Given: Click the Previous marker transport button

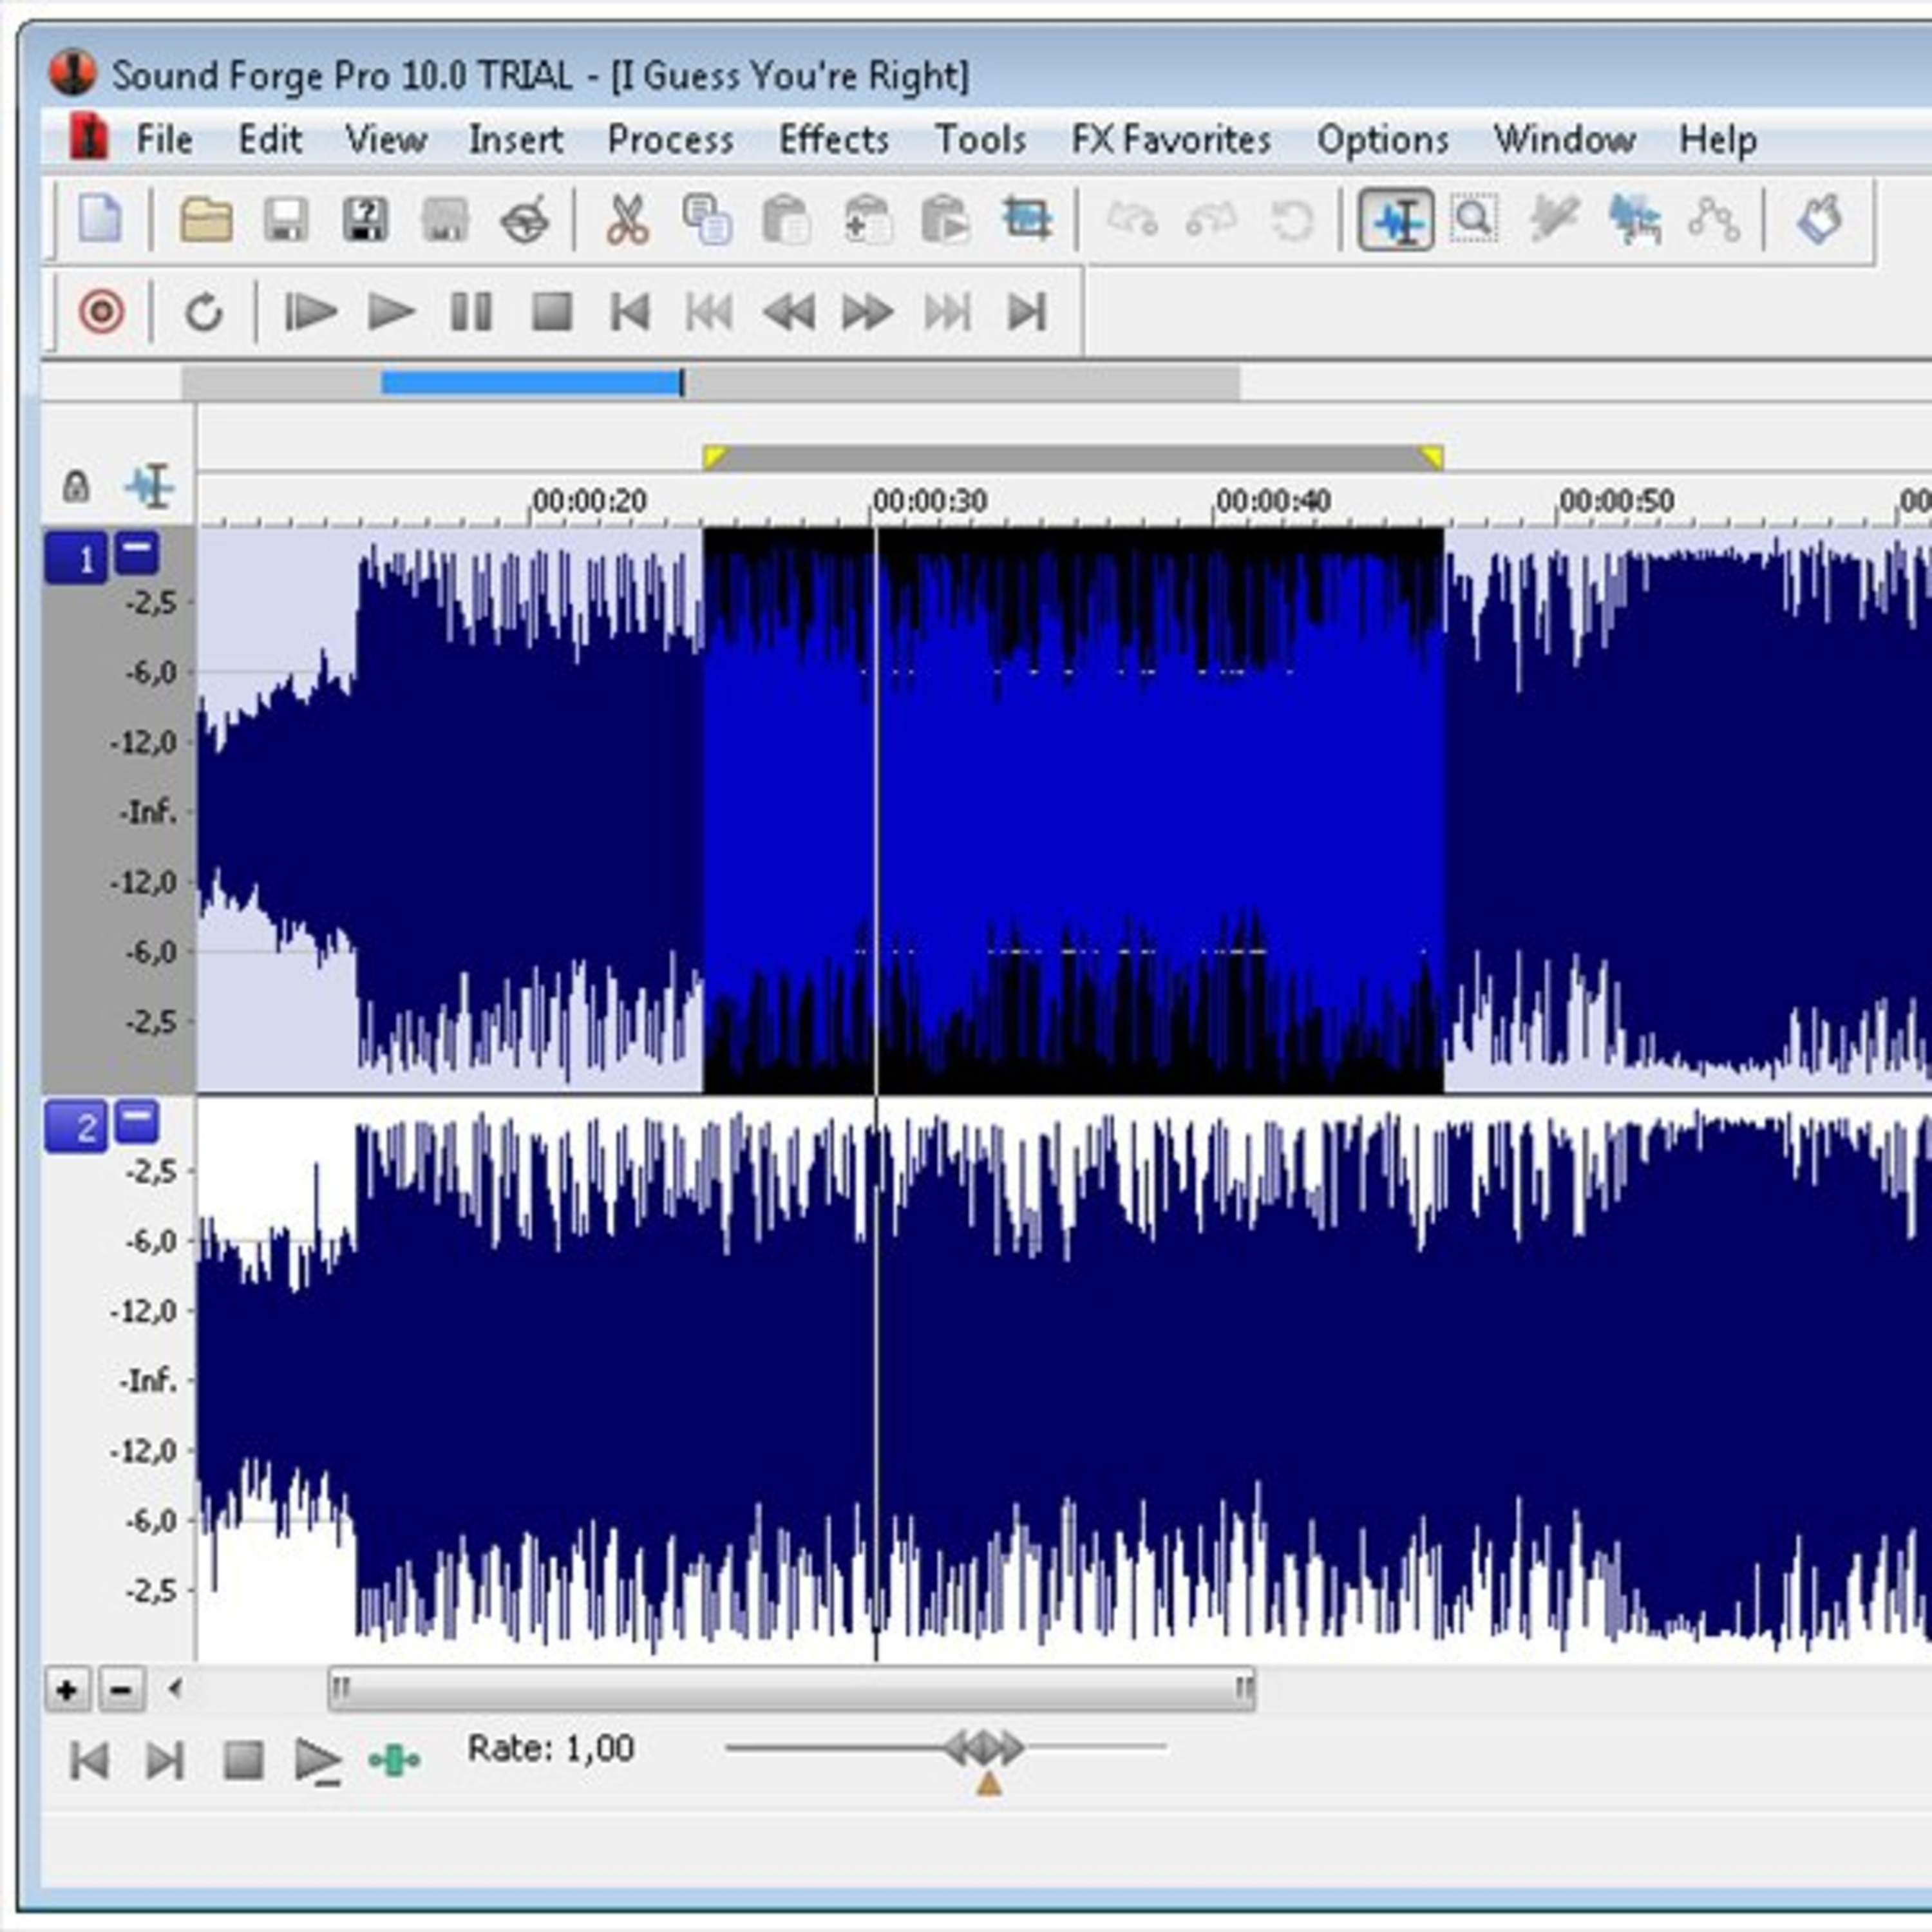Looking at the screenshot, I should click(709, 312).
